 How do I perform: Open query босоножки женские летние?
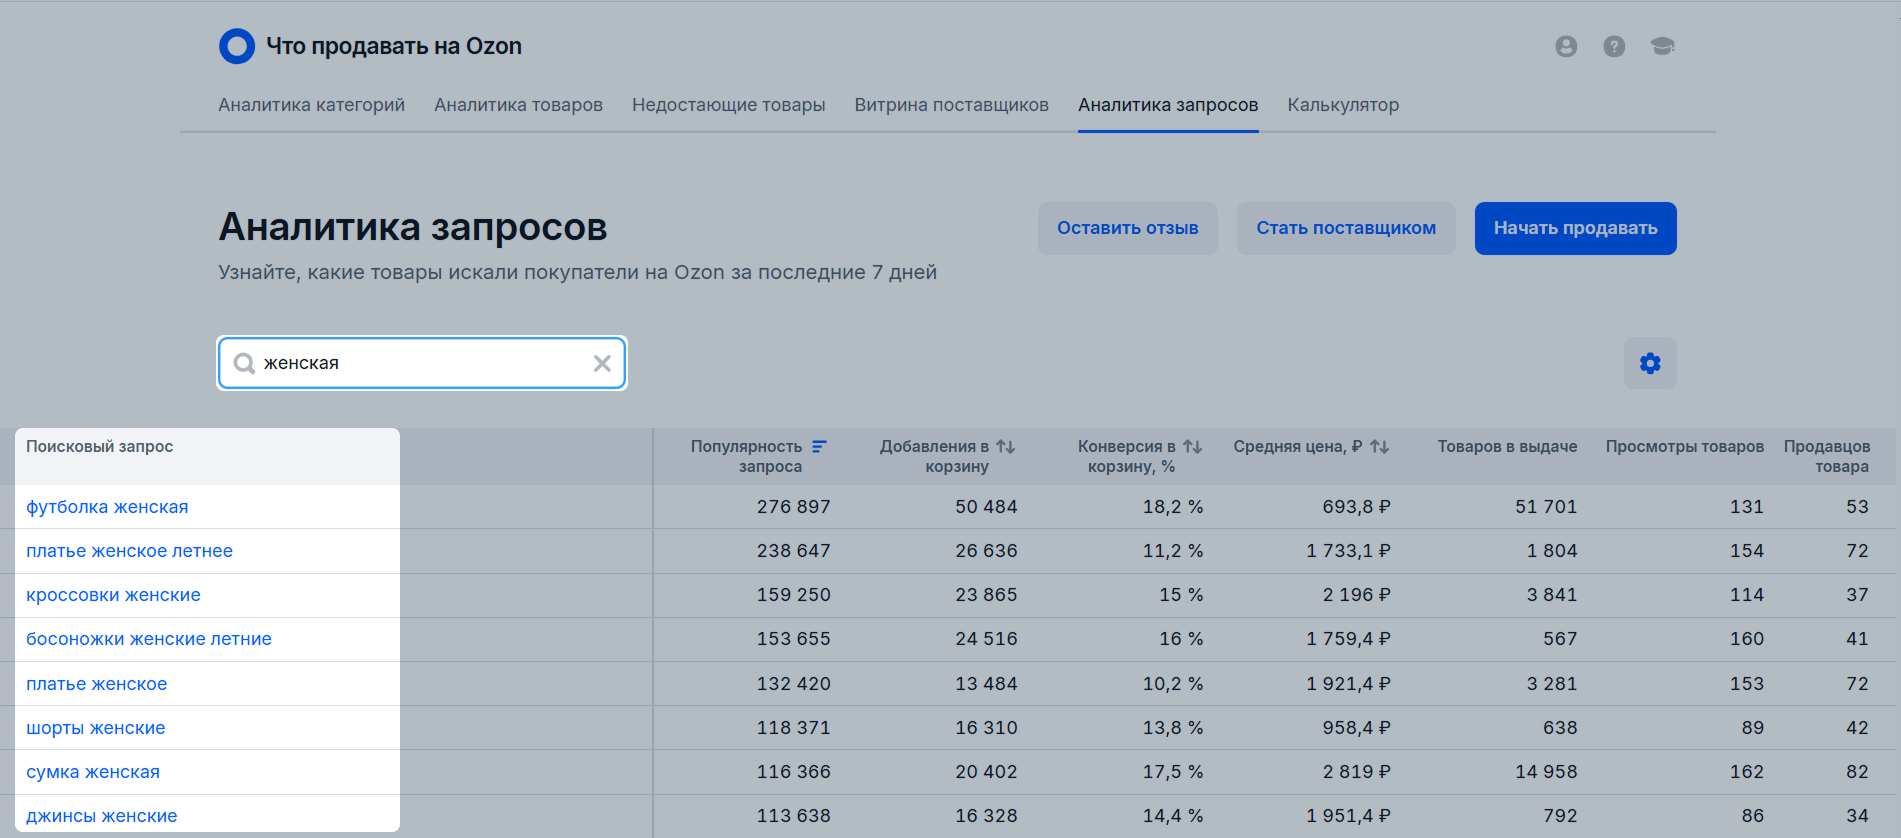click(x=149, y=639)
